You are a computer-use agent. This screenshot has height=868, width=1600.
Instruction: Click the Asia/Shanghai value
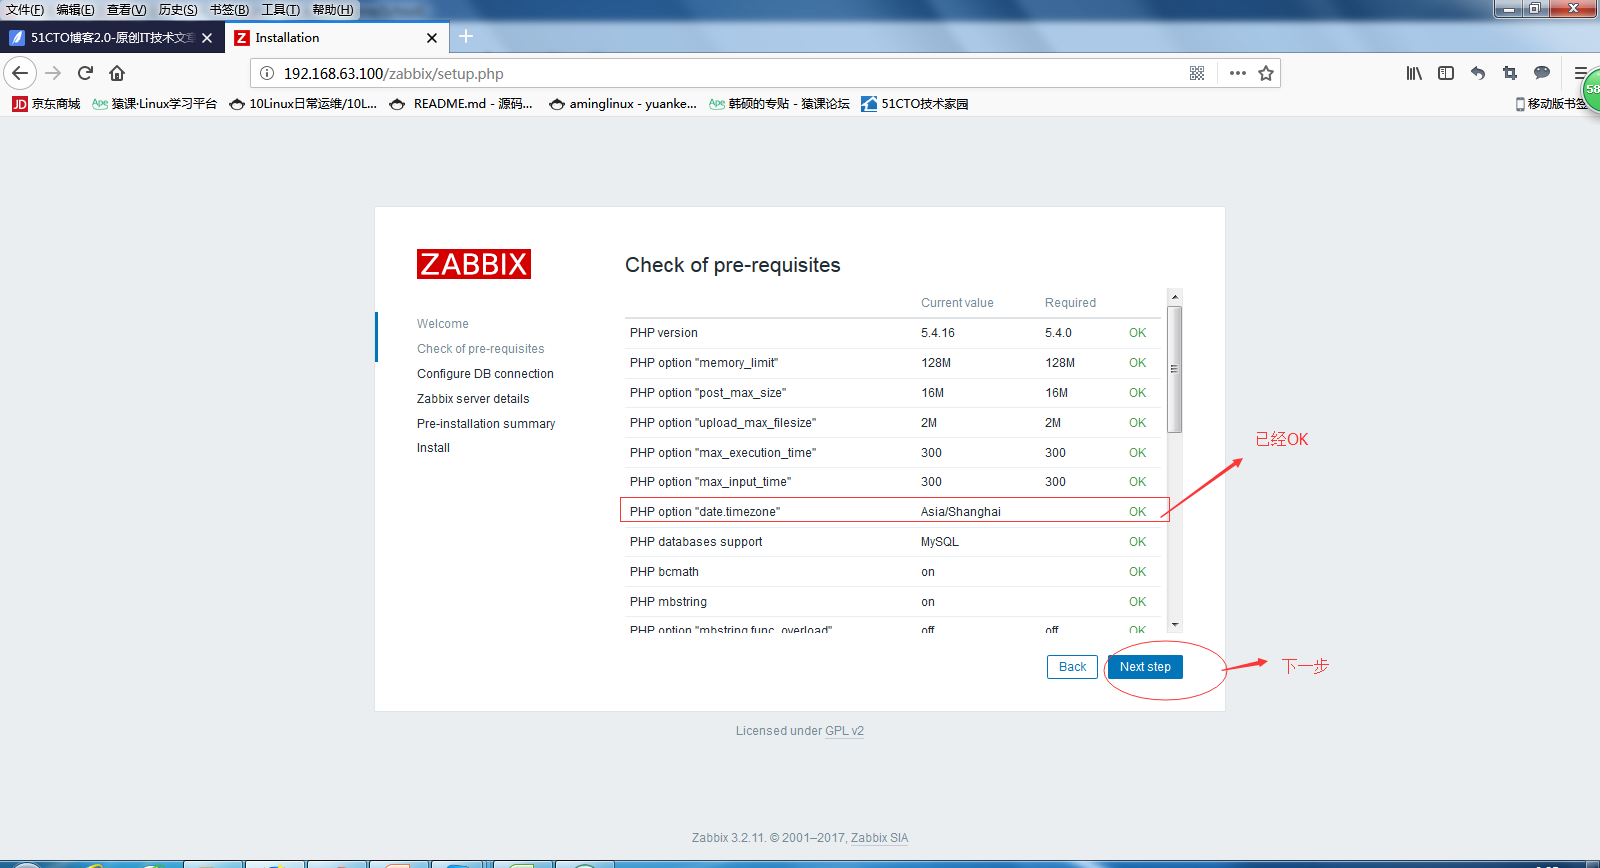pyautogui.click(x=961, y=512)
